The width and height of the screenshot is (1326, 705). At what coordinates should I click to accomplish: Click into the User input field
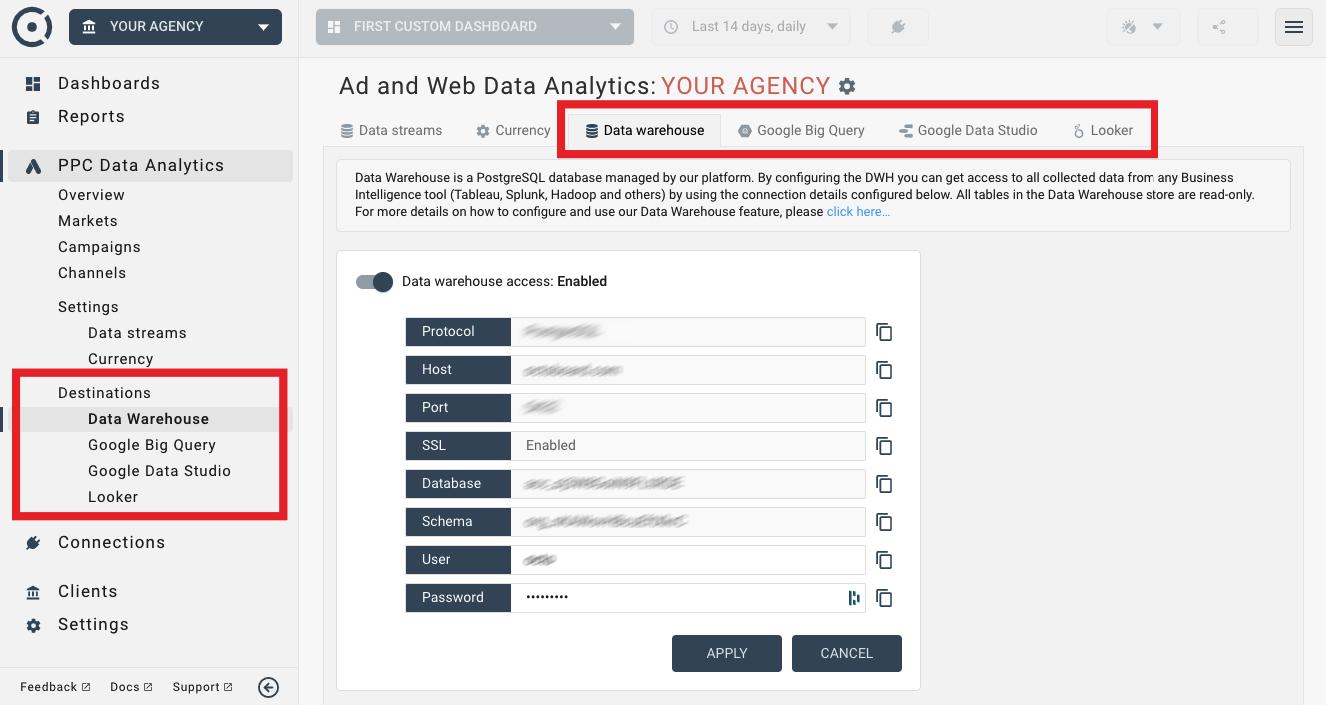pyautogui.click(x=688, y=560)
